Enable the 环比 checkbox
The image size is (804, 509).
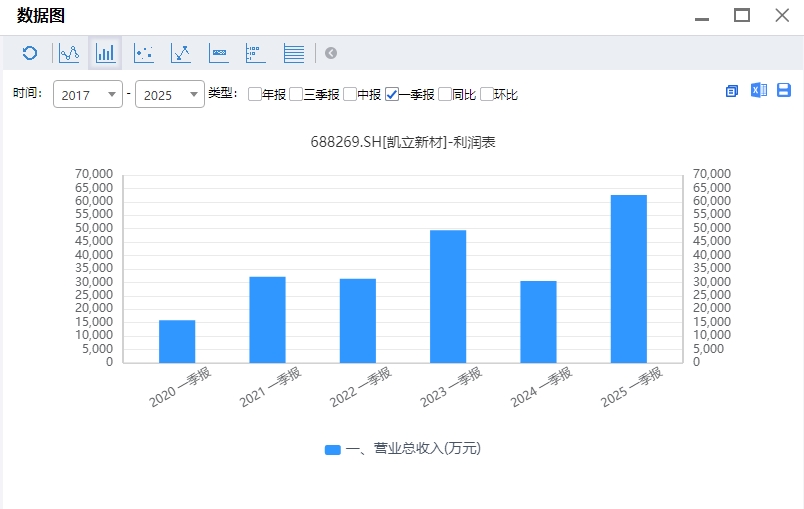(x=487, y=94)
